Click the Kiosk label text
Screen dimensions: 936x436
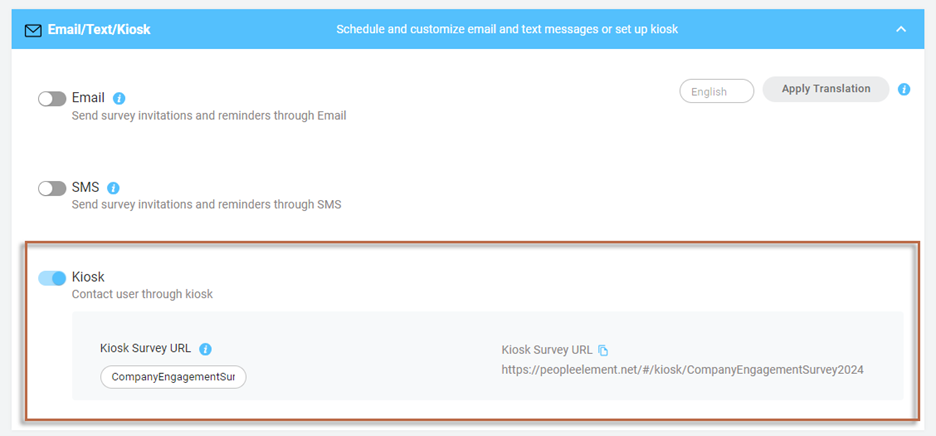[x=88, y=277]
